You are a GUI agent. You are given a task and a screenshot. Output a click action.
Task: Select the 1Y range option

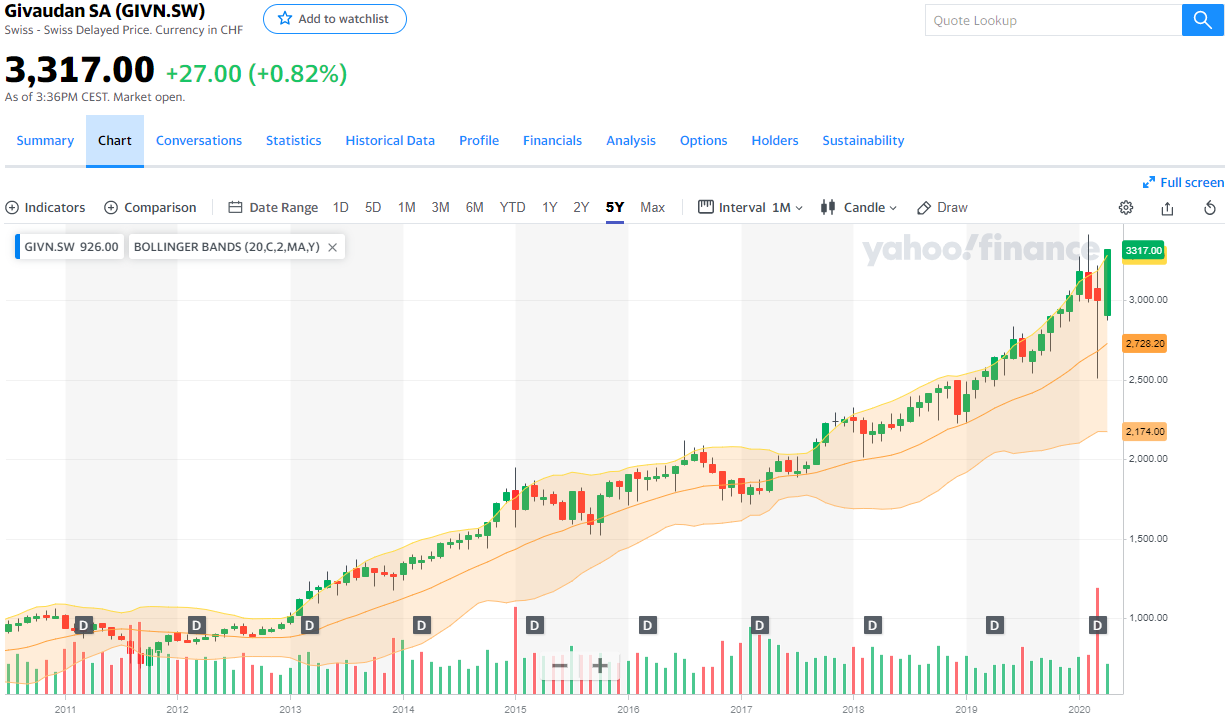pos(550,208)
